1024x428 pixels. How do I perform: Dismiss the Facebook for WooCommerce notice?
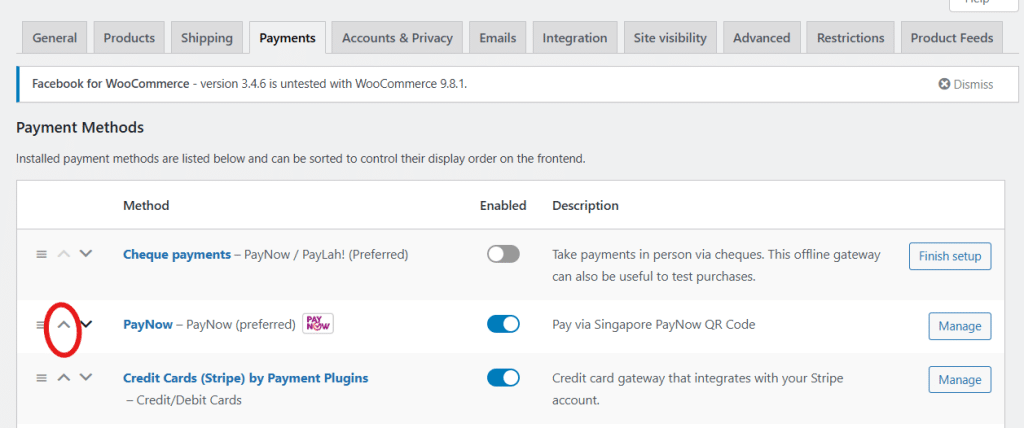pyautogui.click(x=965, y=84)
